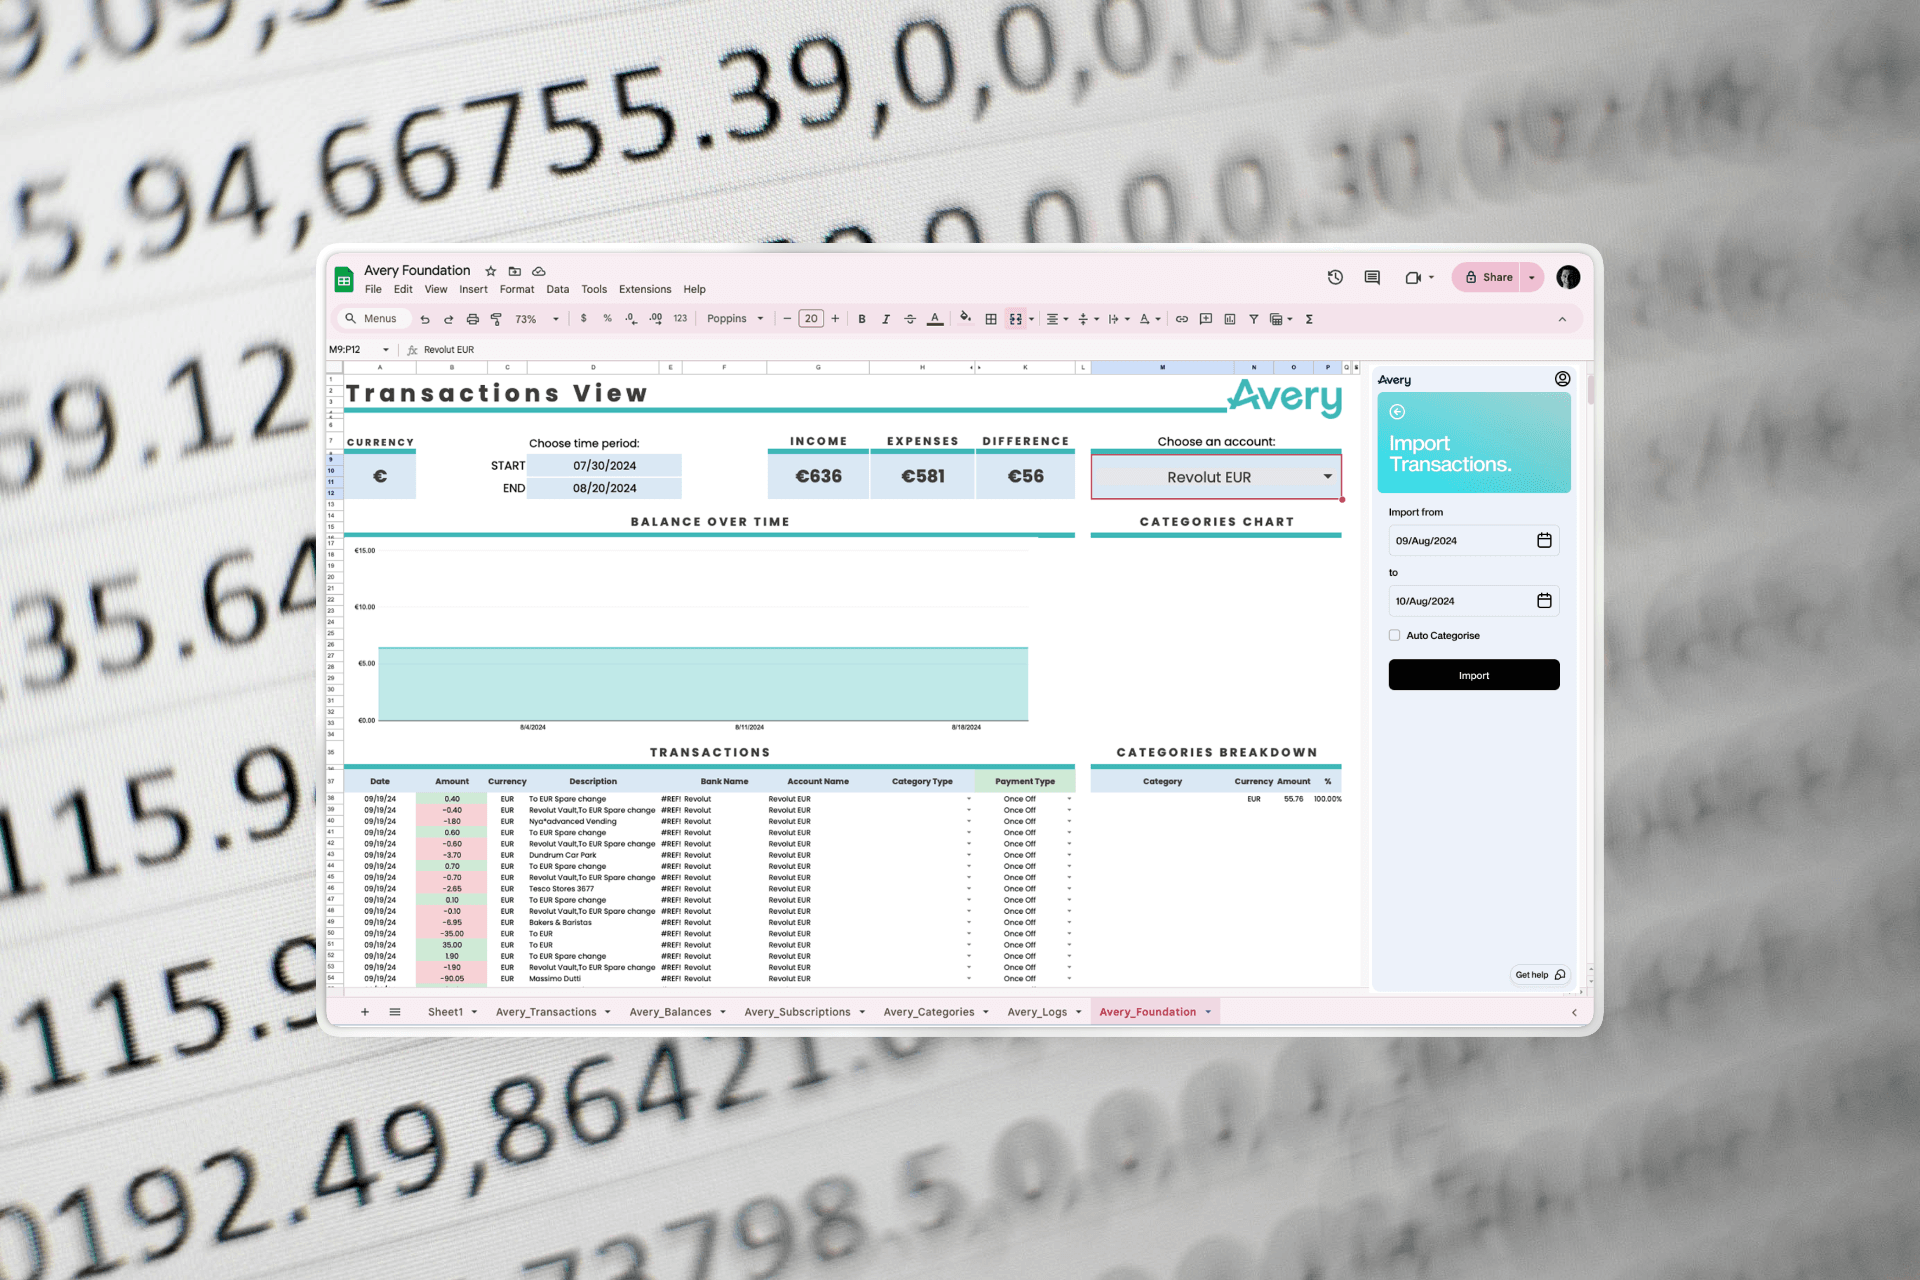The width and height of the screenshot is (1920, 1280).
Task: Activate the paint format tool
Action: (496, 319)
